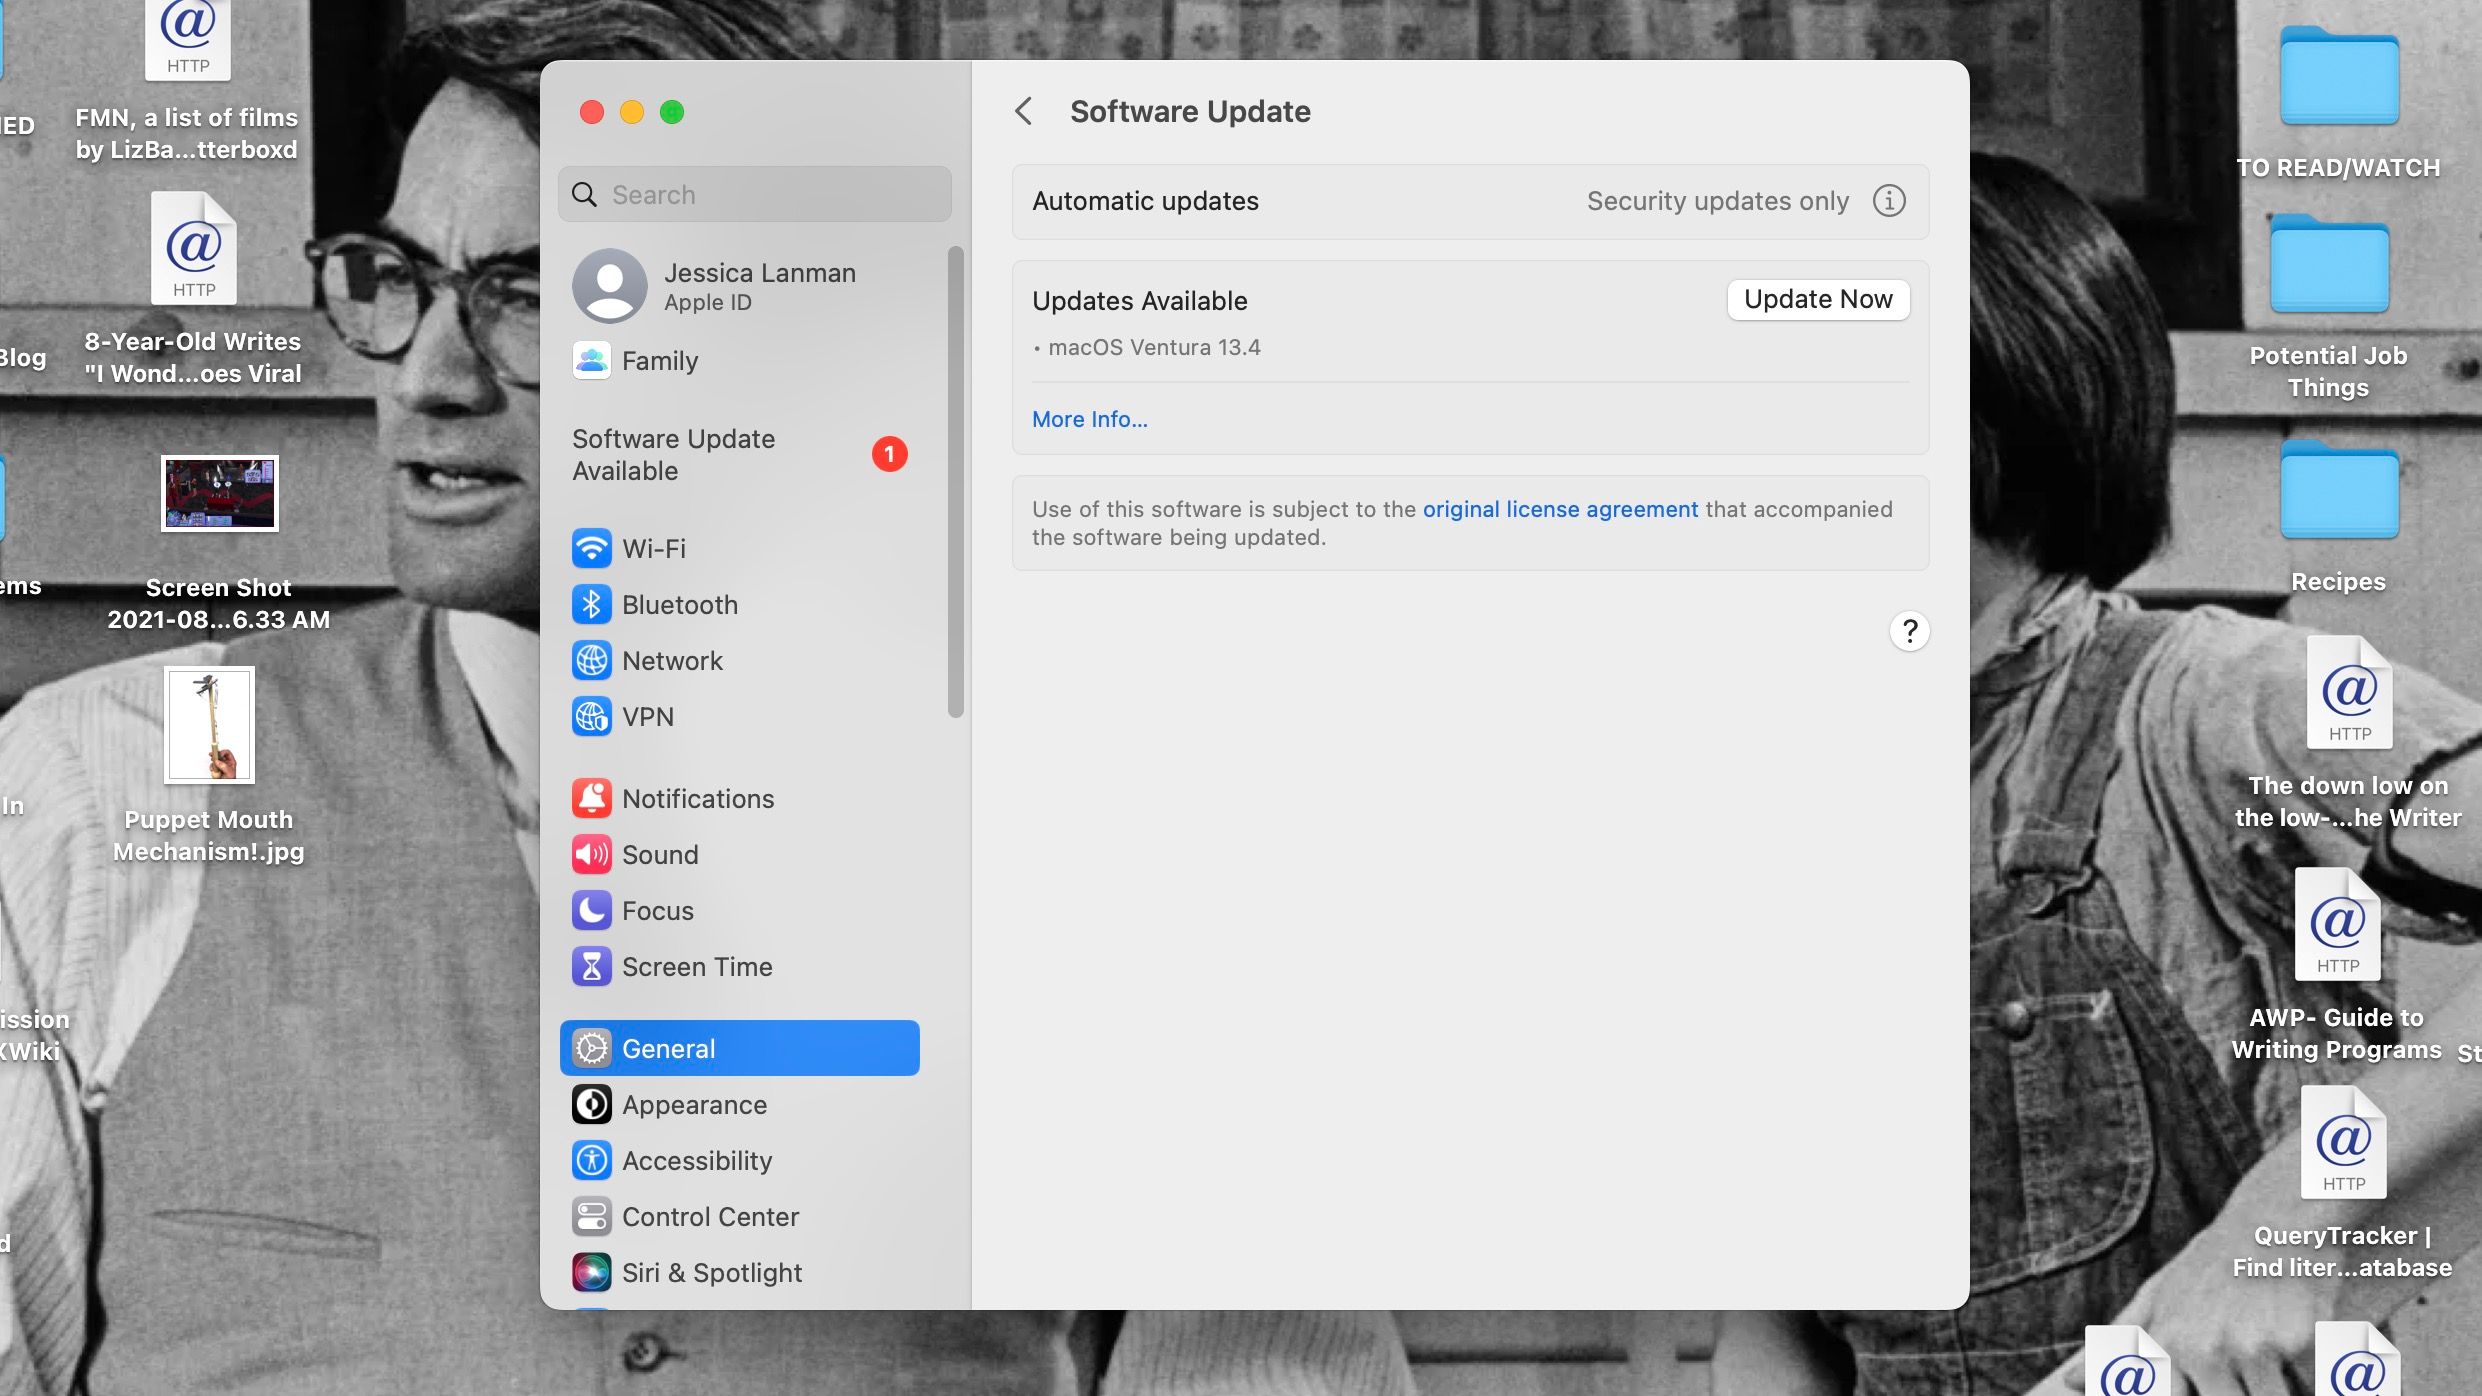Open the original license agreement link
2482x1396 pixels.
pos(1560,509)
